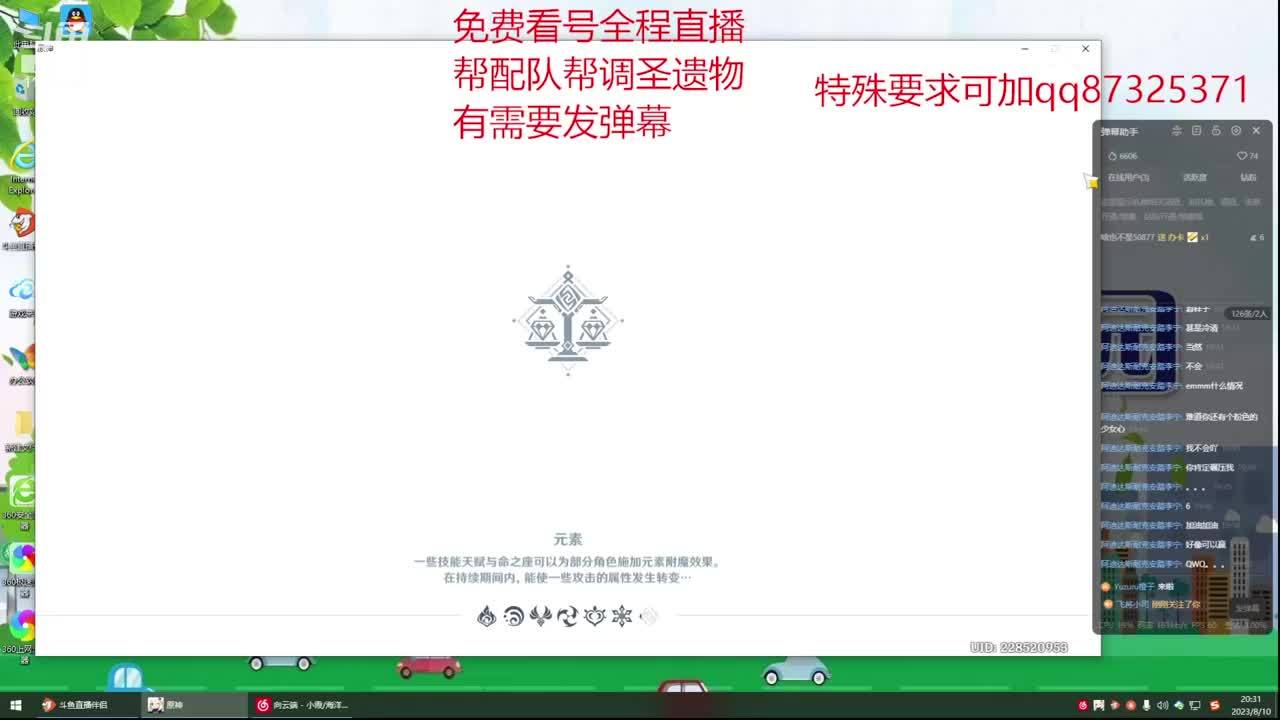Click the popularity flame icon showing 6606
1280x720 pixels.
1112,156
